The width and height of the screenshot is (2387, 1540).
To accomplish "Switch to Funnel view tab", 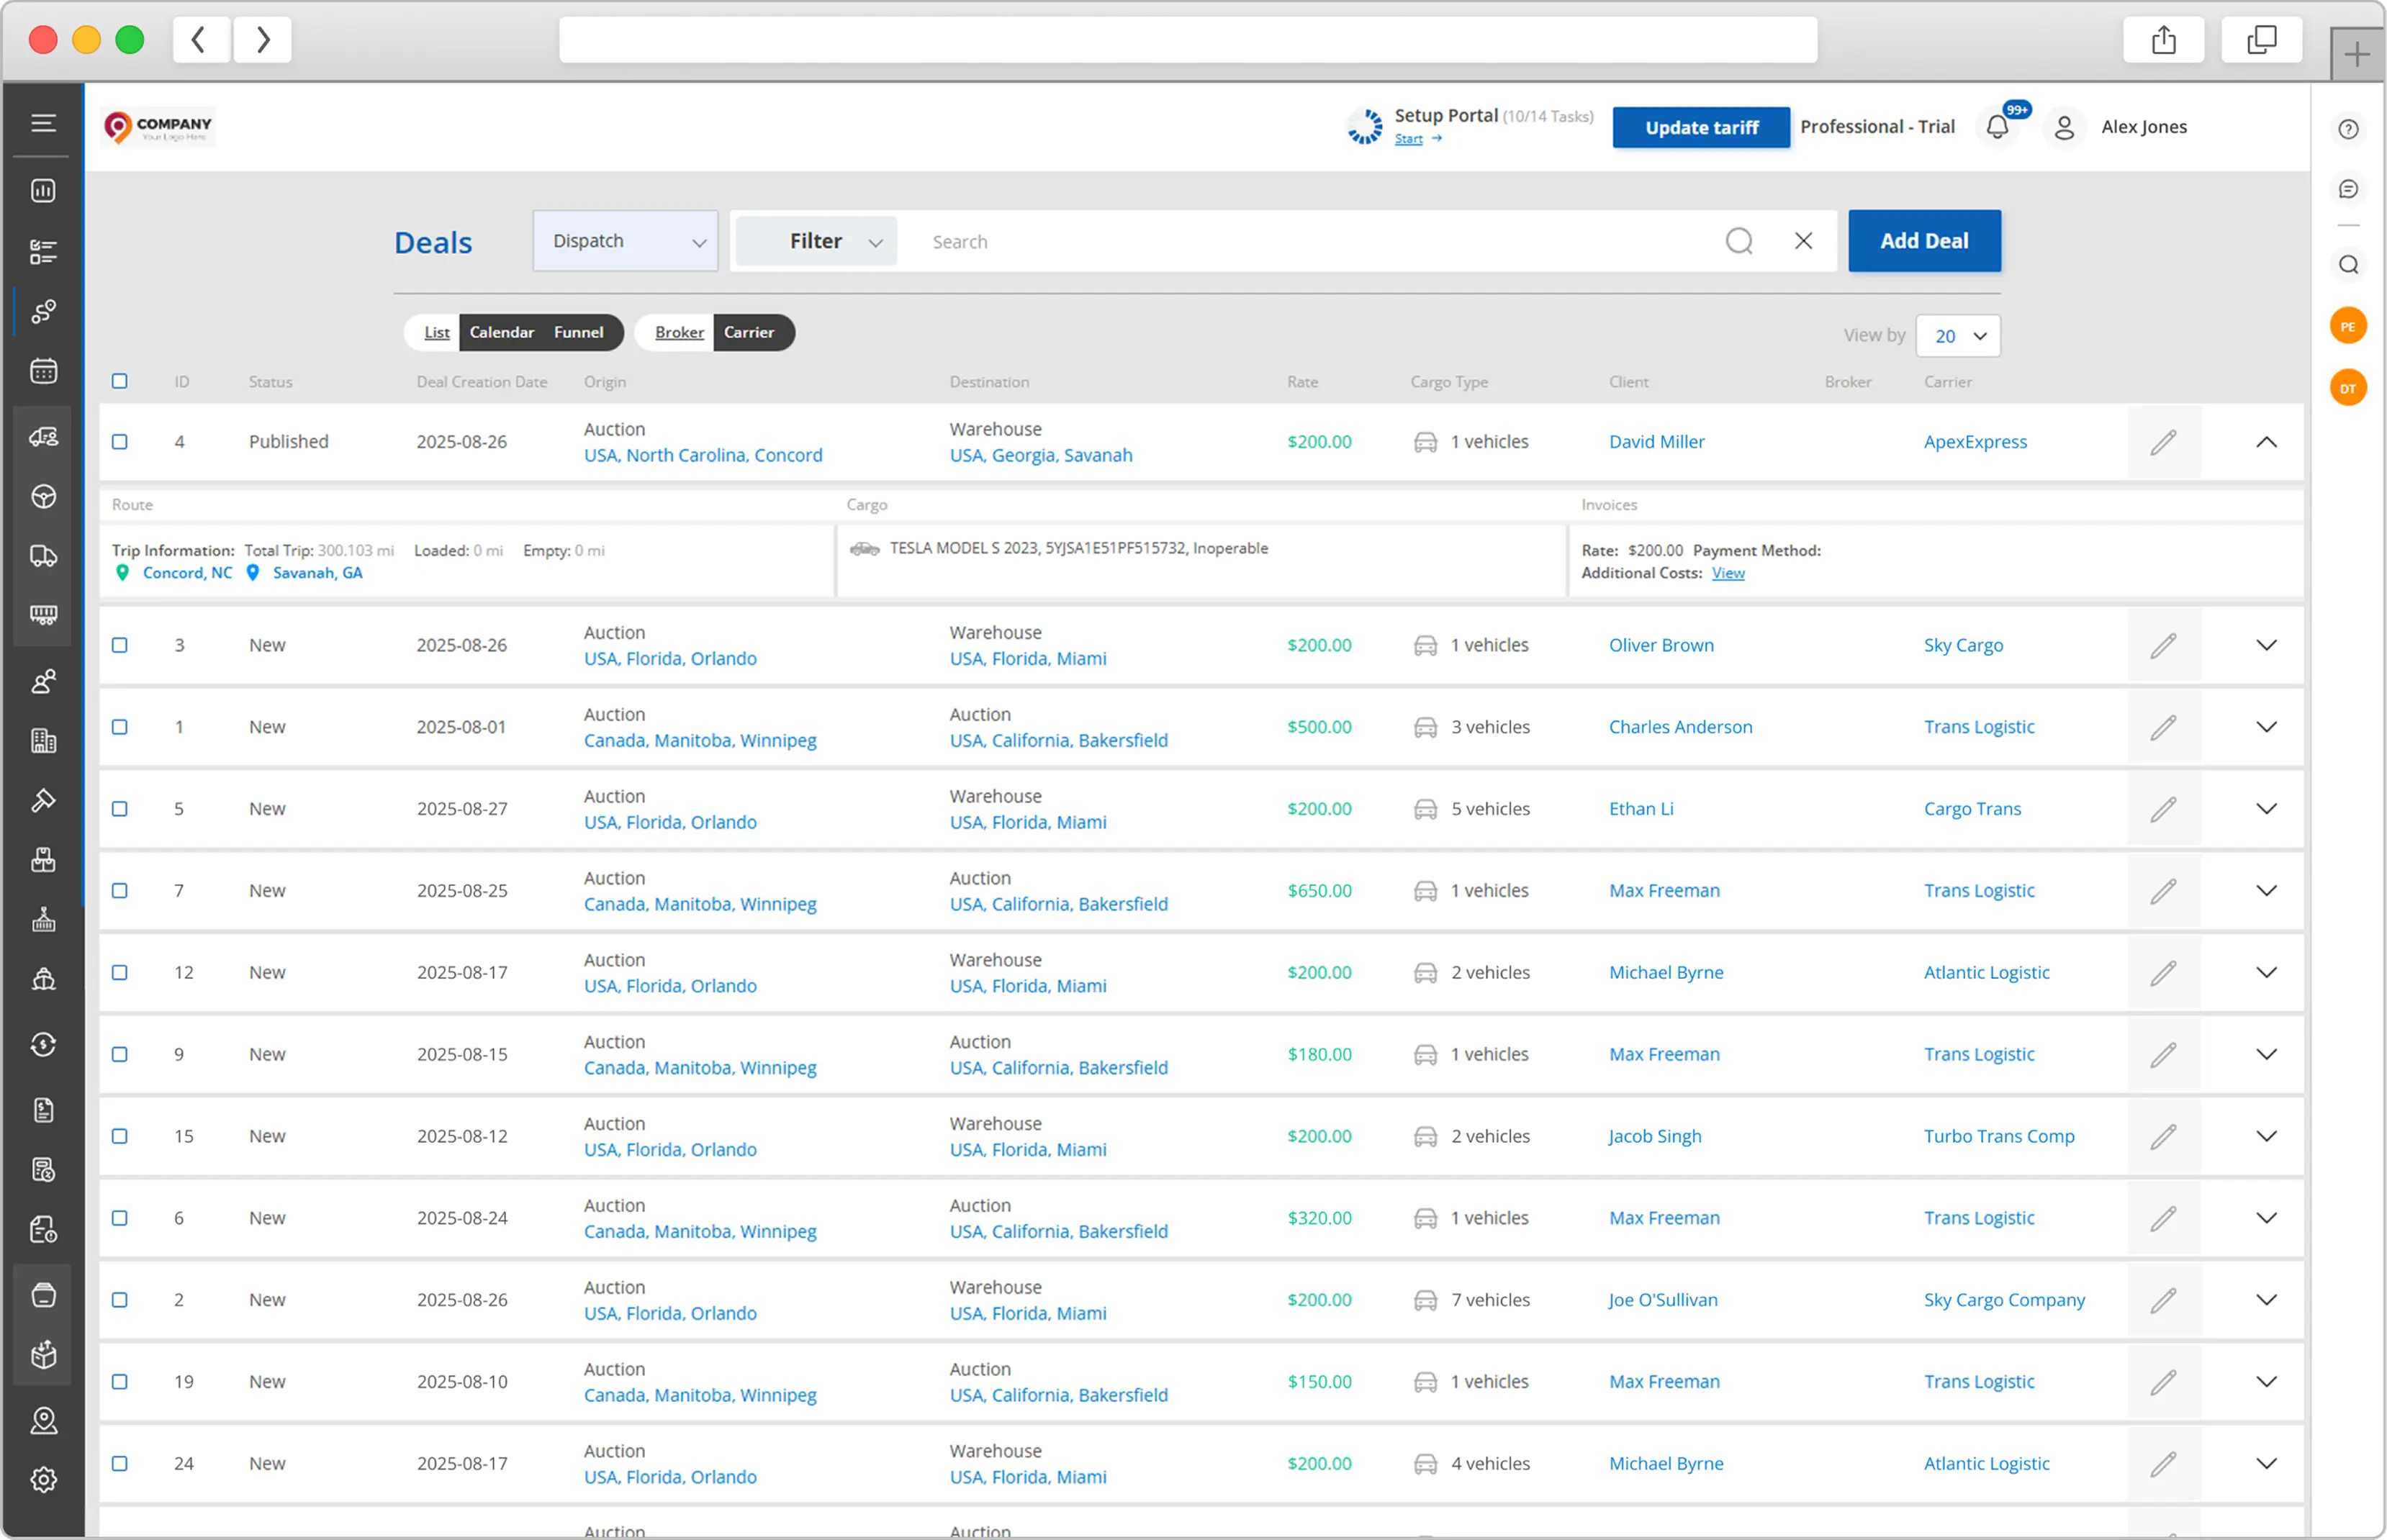I will (x=579, y=333).
